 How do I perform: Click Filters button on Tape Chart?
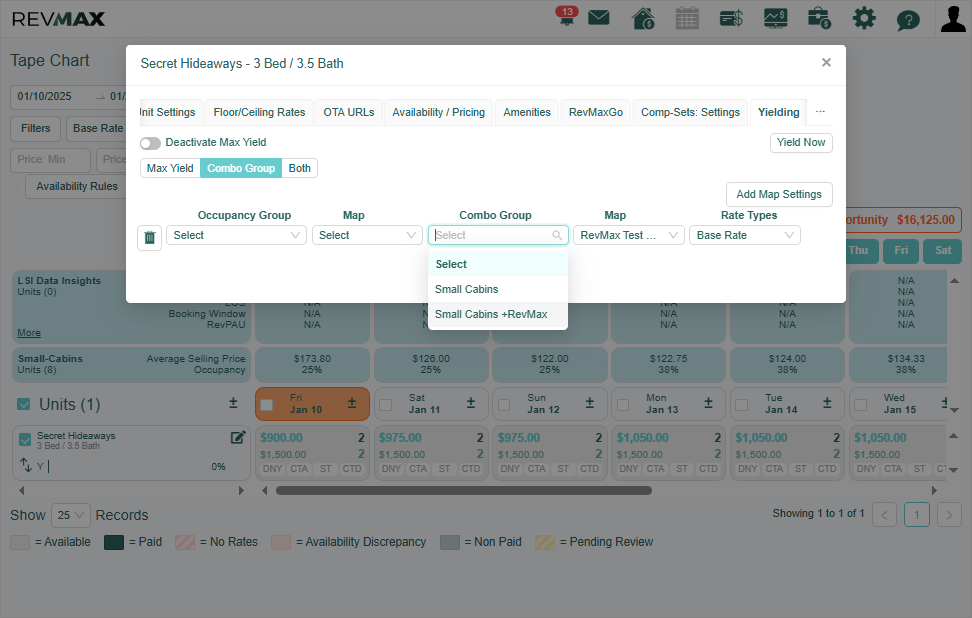tap(35, 128)
